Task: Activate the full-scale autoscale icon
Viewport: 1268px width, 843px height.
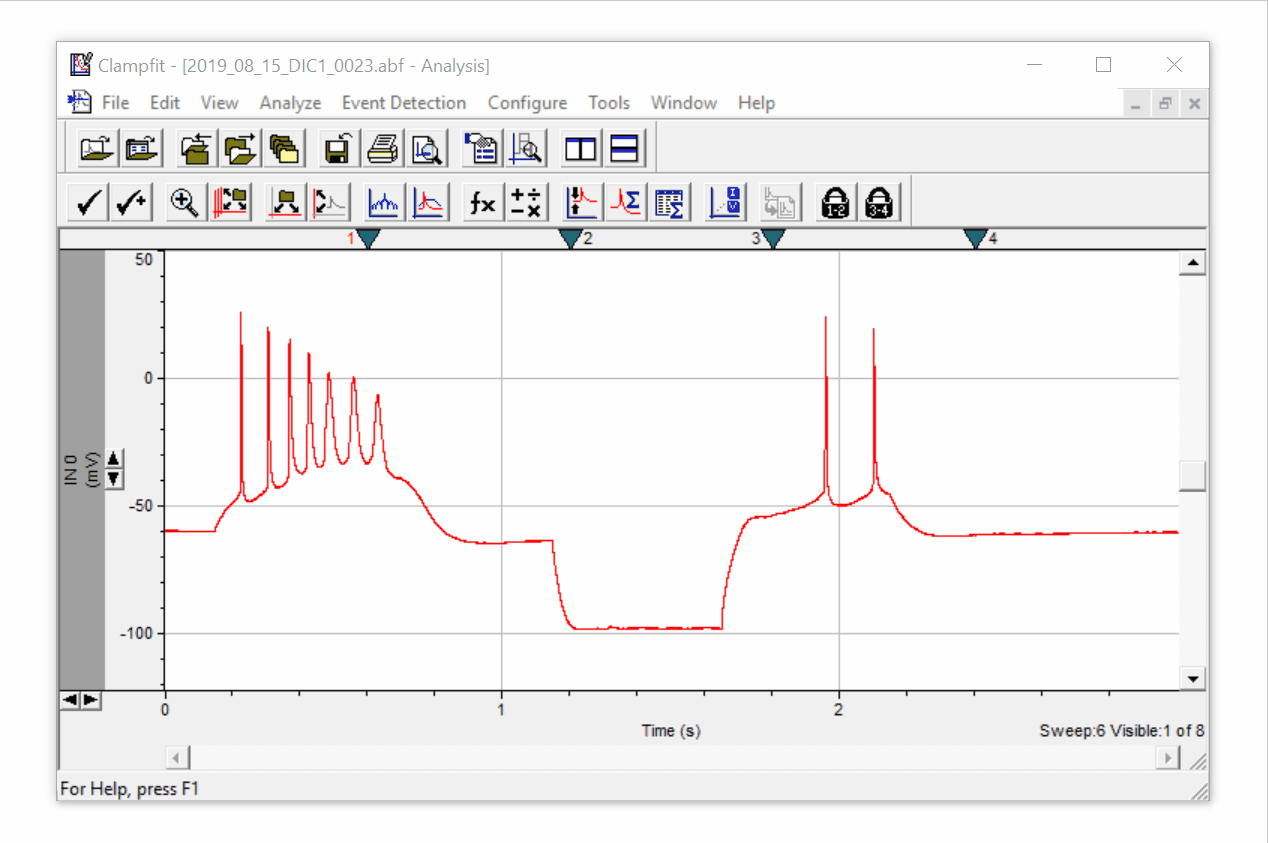Action: click(231, 201)
